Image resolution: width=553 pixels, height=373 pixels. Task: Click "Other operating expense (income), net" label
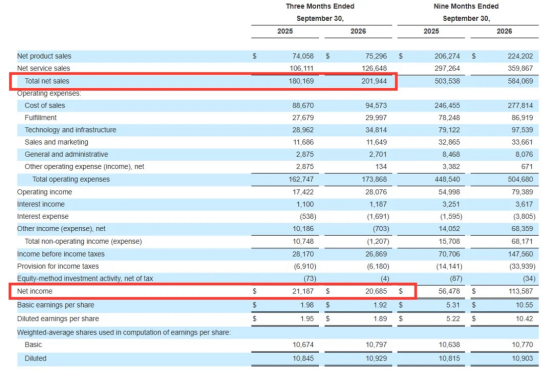pyautogui.click(x=84, y=166)
